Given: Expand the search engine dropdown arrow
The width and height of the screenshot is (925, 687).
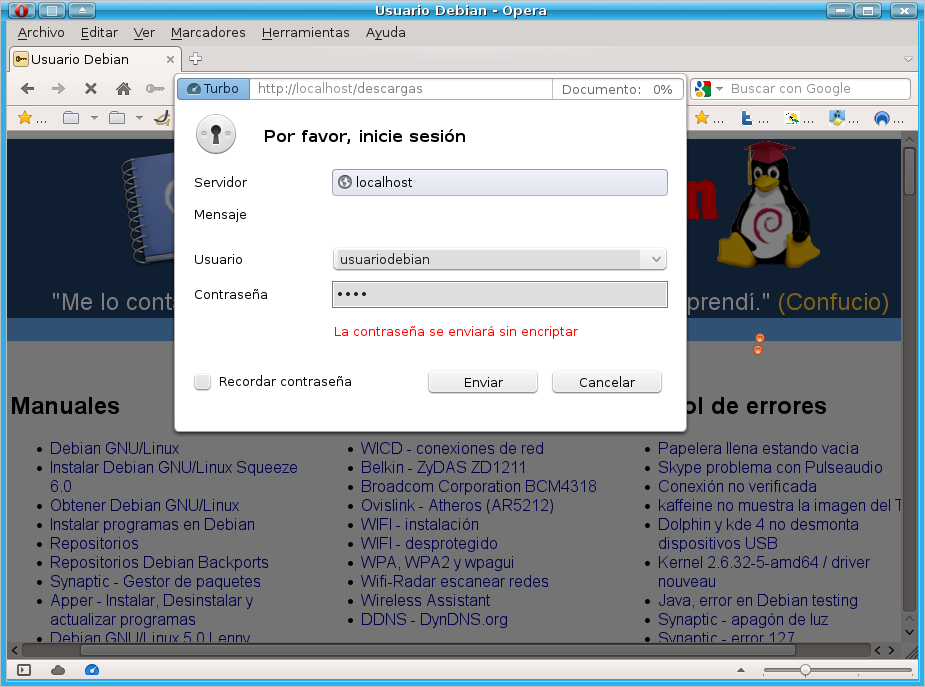Looking at the screenshot, I should (719, 88).
